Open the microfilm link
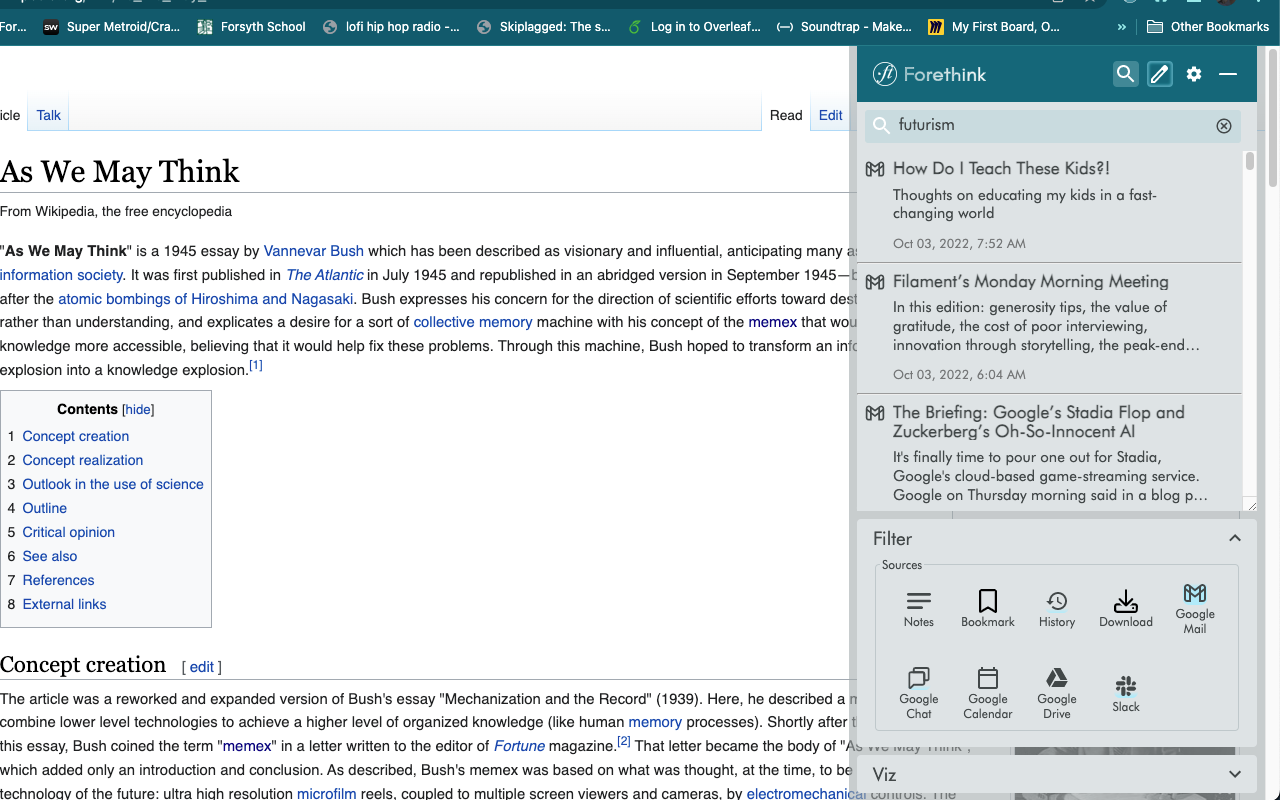 tap(327, 794)
